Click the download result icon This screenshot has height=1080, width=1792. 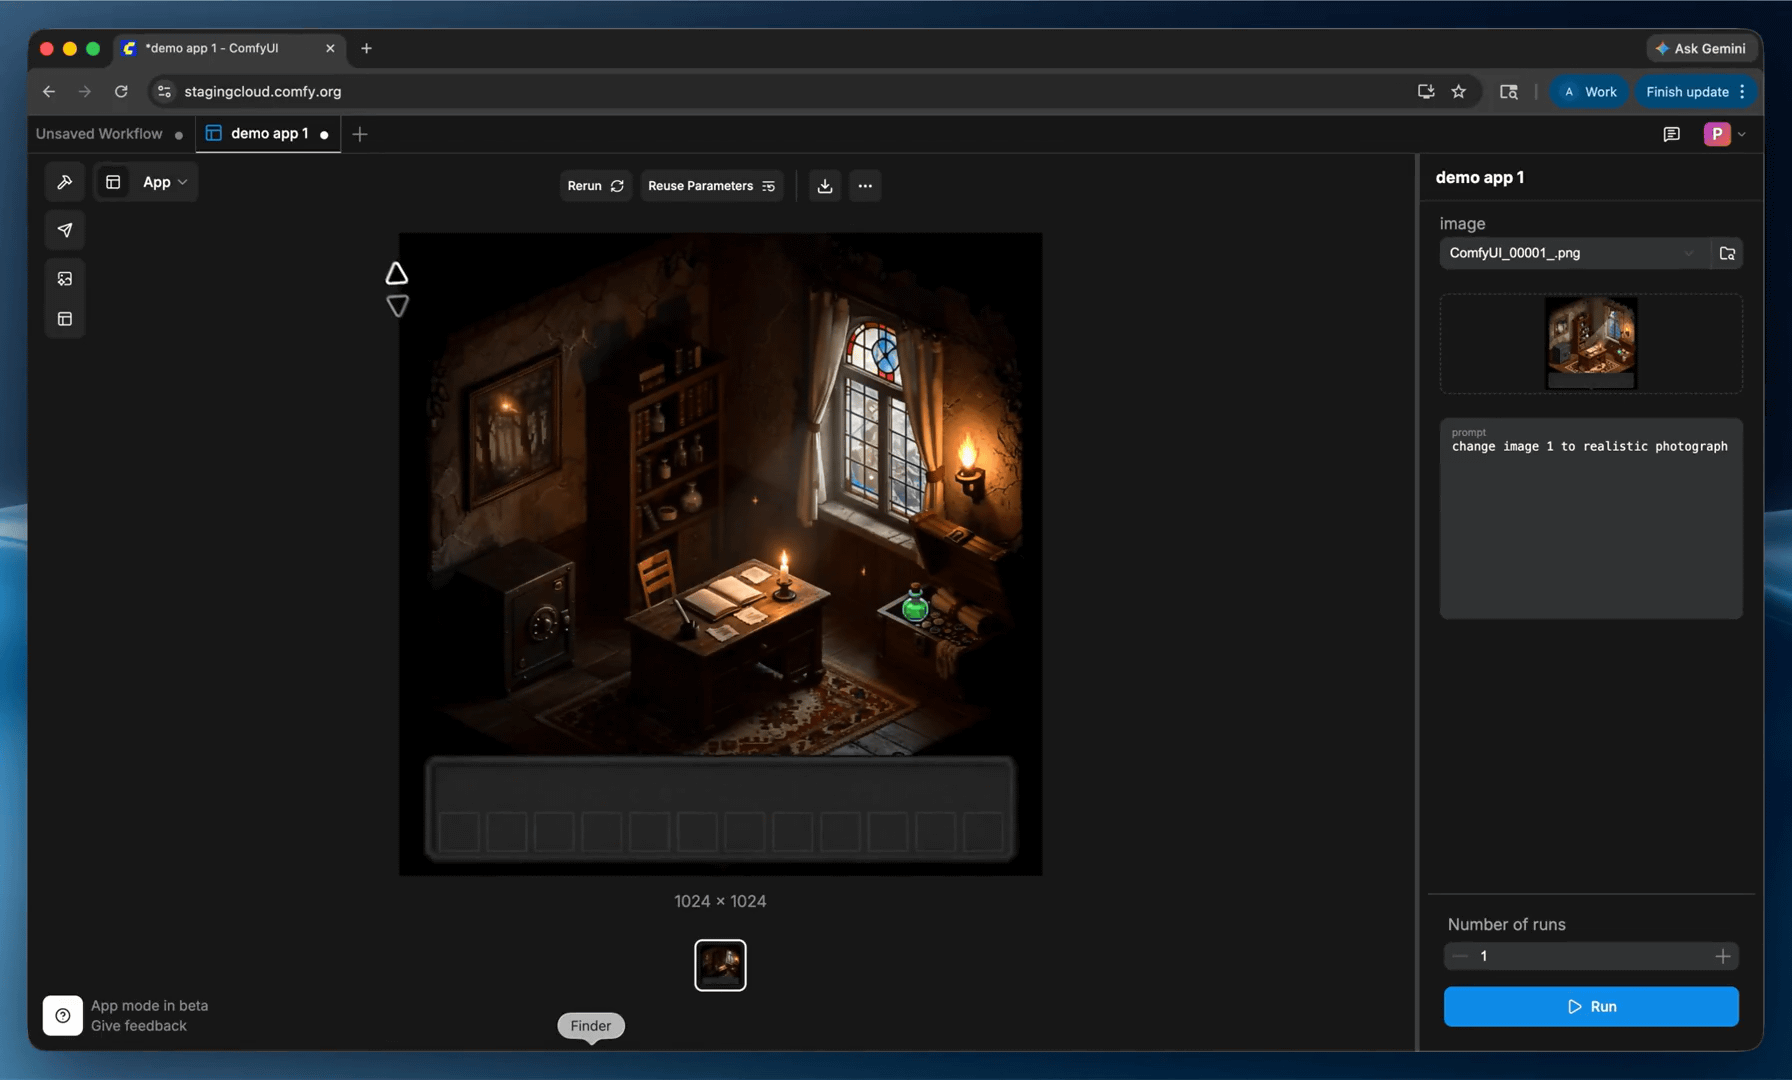tap(824, 186)
